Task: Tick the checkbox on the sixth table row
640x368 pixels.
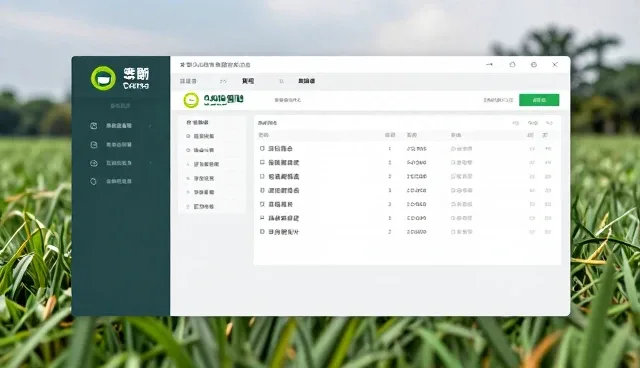Action: click(262, 218)
